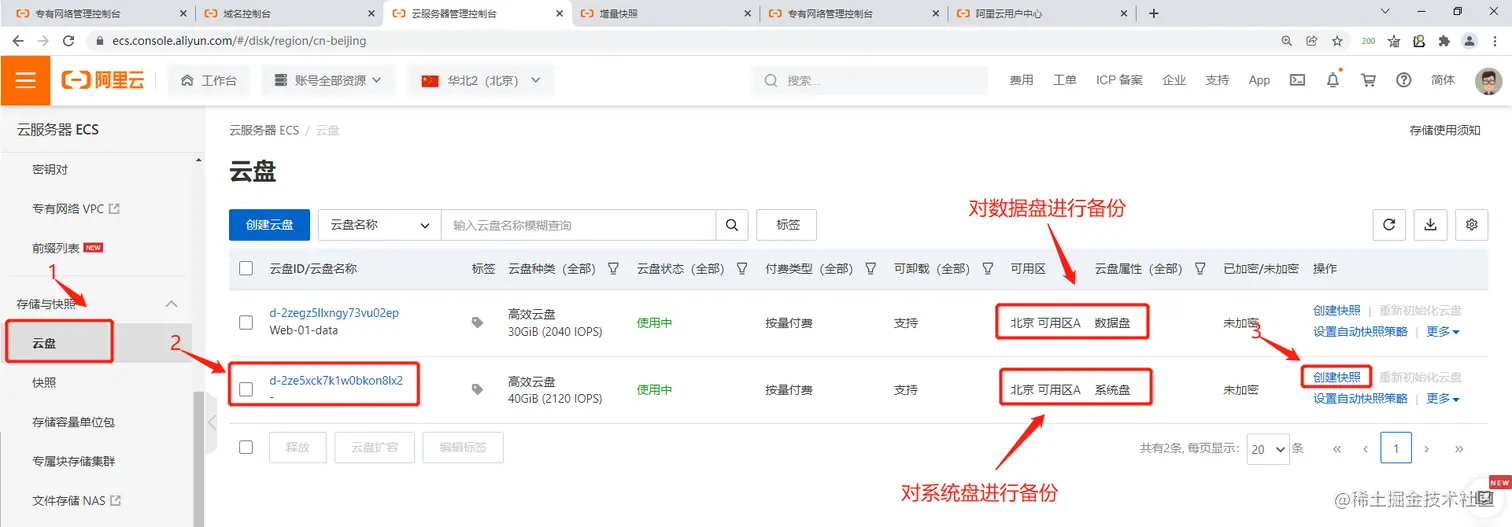Screen dimensions: 1512x527
Task: Toggle the select-all checkbox in table header
Action: point(246,268)
